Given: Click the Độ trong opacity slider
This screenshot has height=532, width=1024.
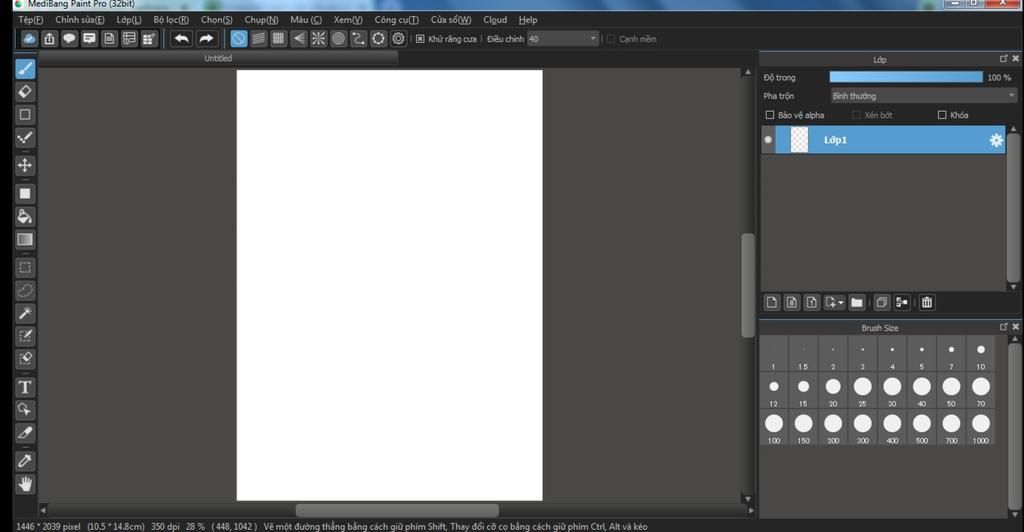Looking at the screenshot, I should click(x=906, y=77).
